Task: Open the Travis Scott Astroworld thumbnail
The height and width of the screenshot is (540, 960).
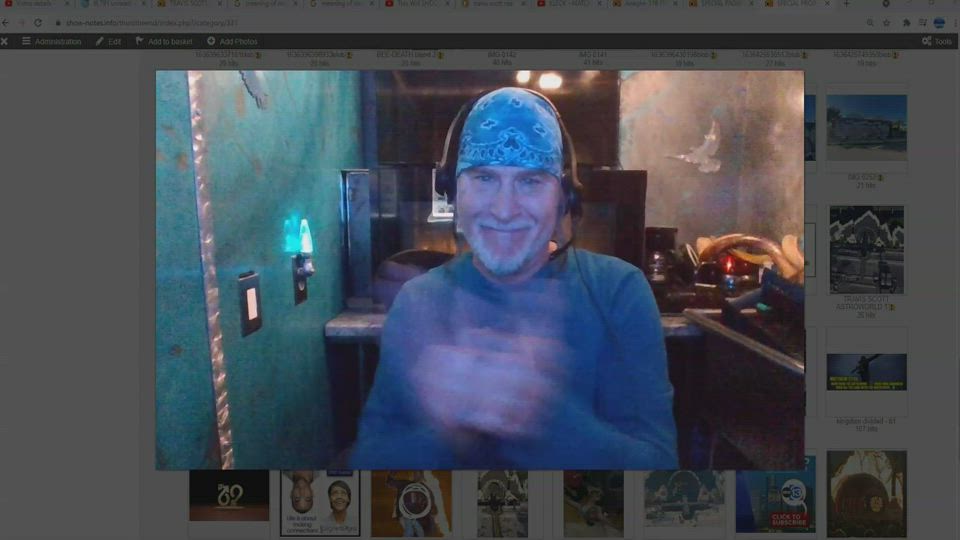Action: point(866,250)
